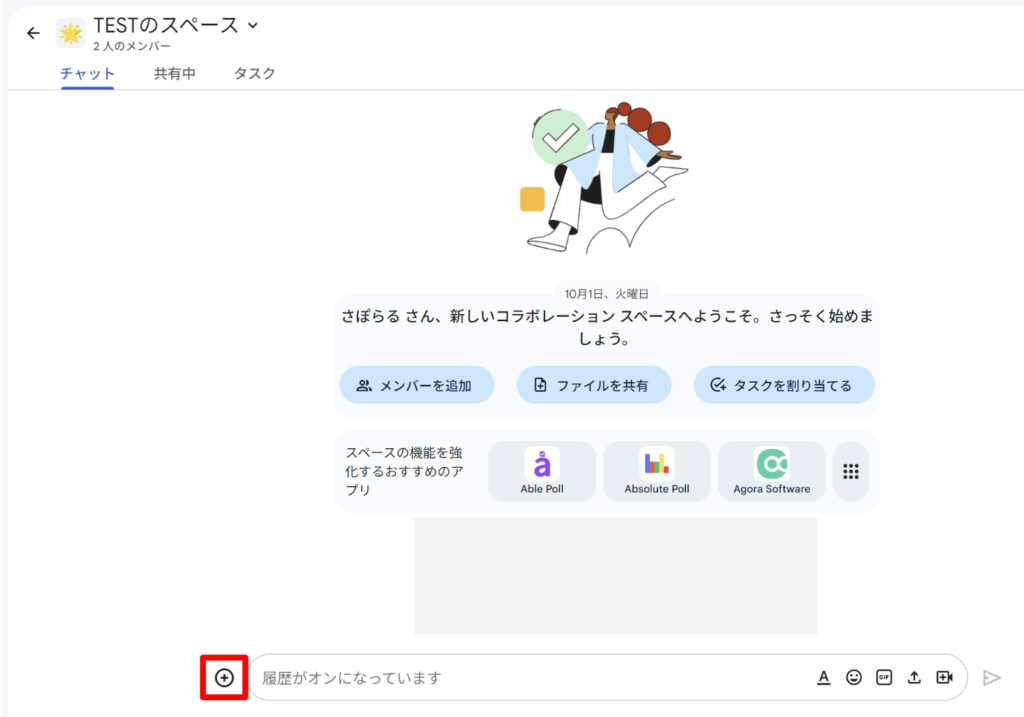Open the GIF picker
The width and height of the screenshot is (1024, 717).
coord(884,677)
